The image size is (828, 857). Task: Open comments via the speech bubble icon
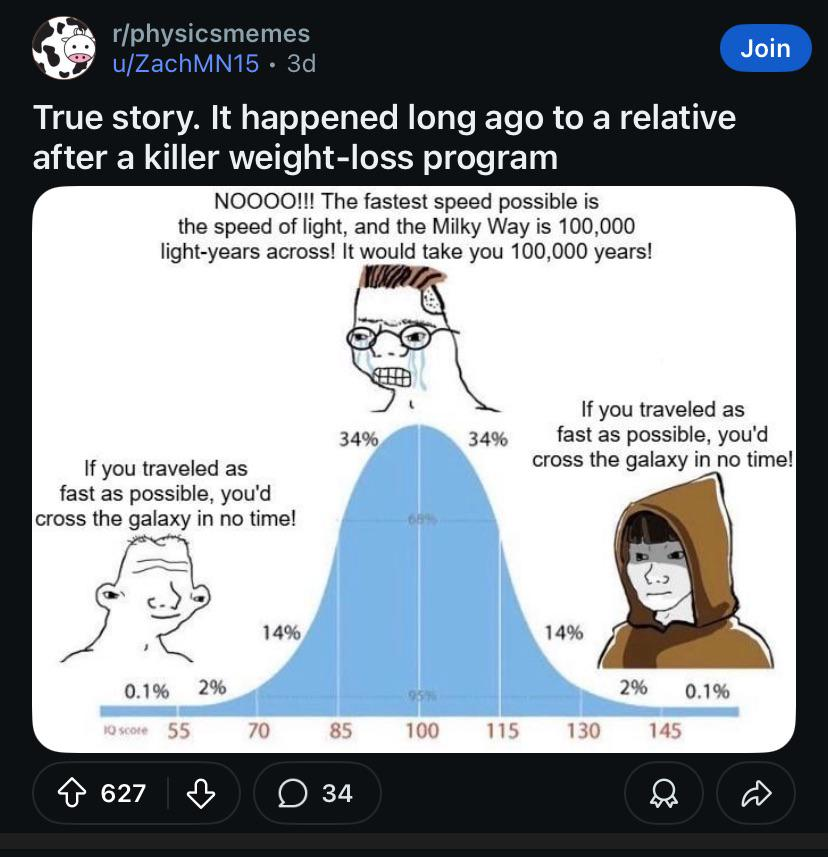pos(294,793)
